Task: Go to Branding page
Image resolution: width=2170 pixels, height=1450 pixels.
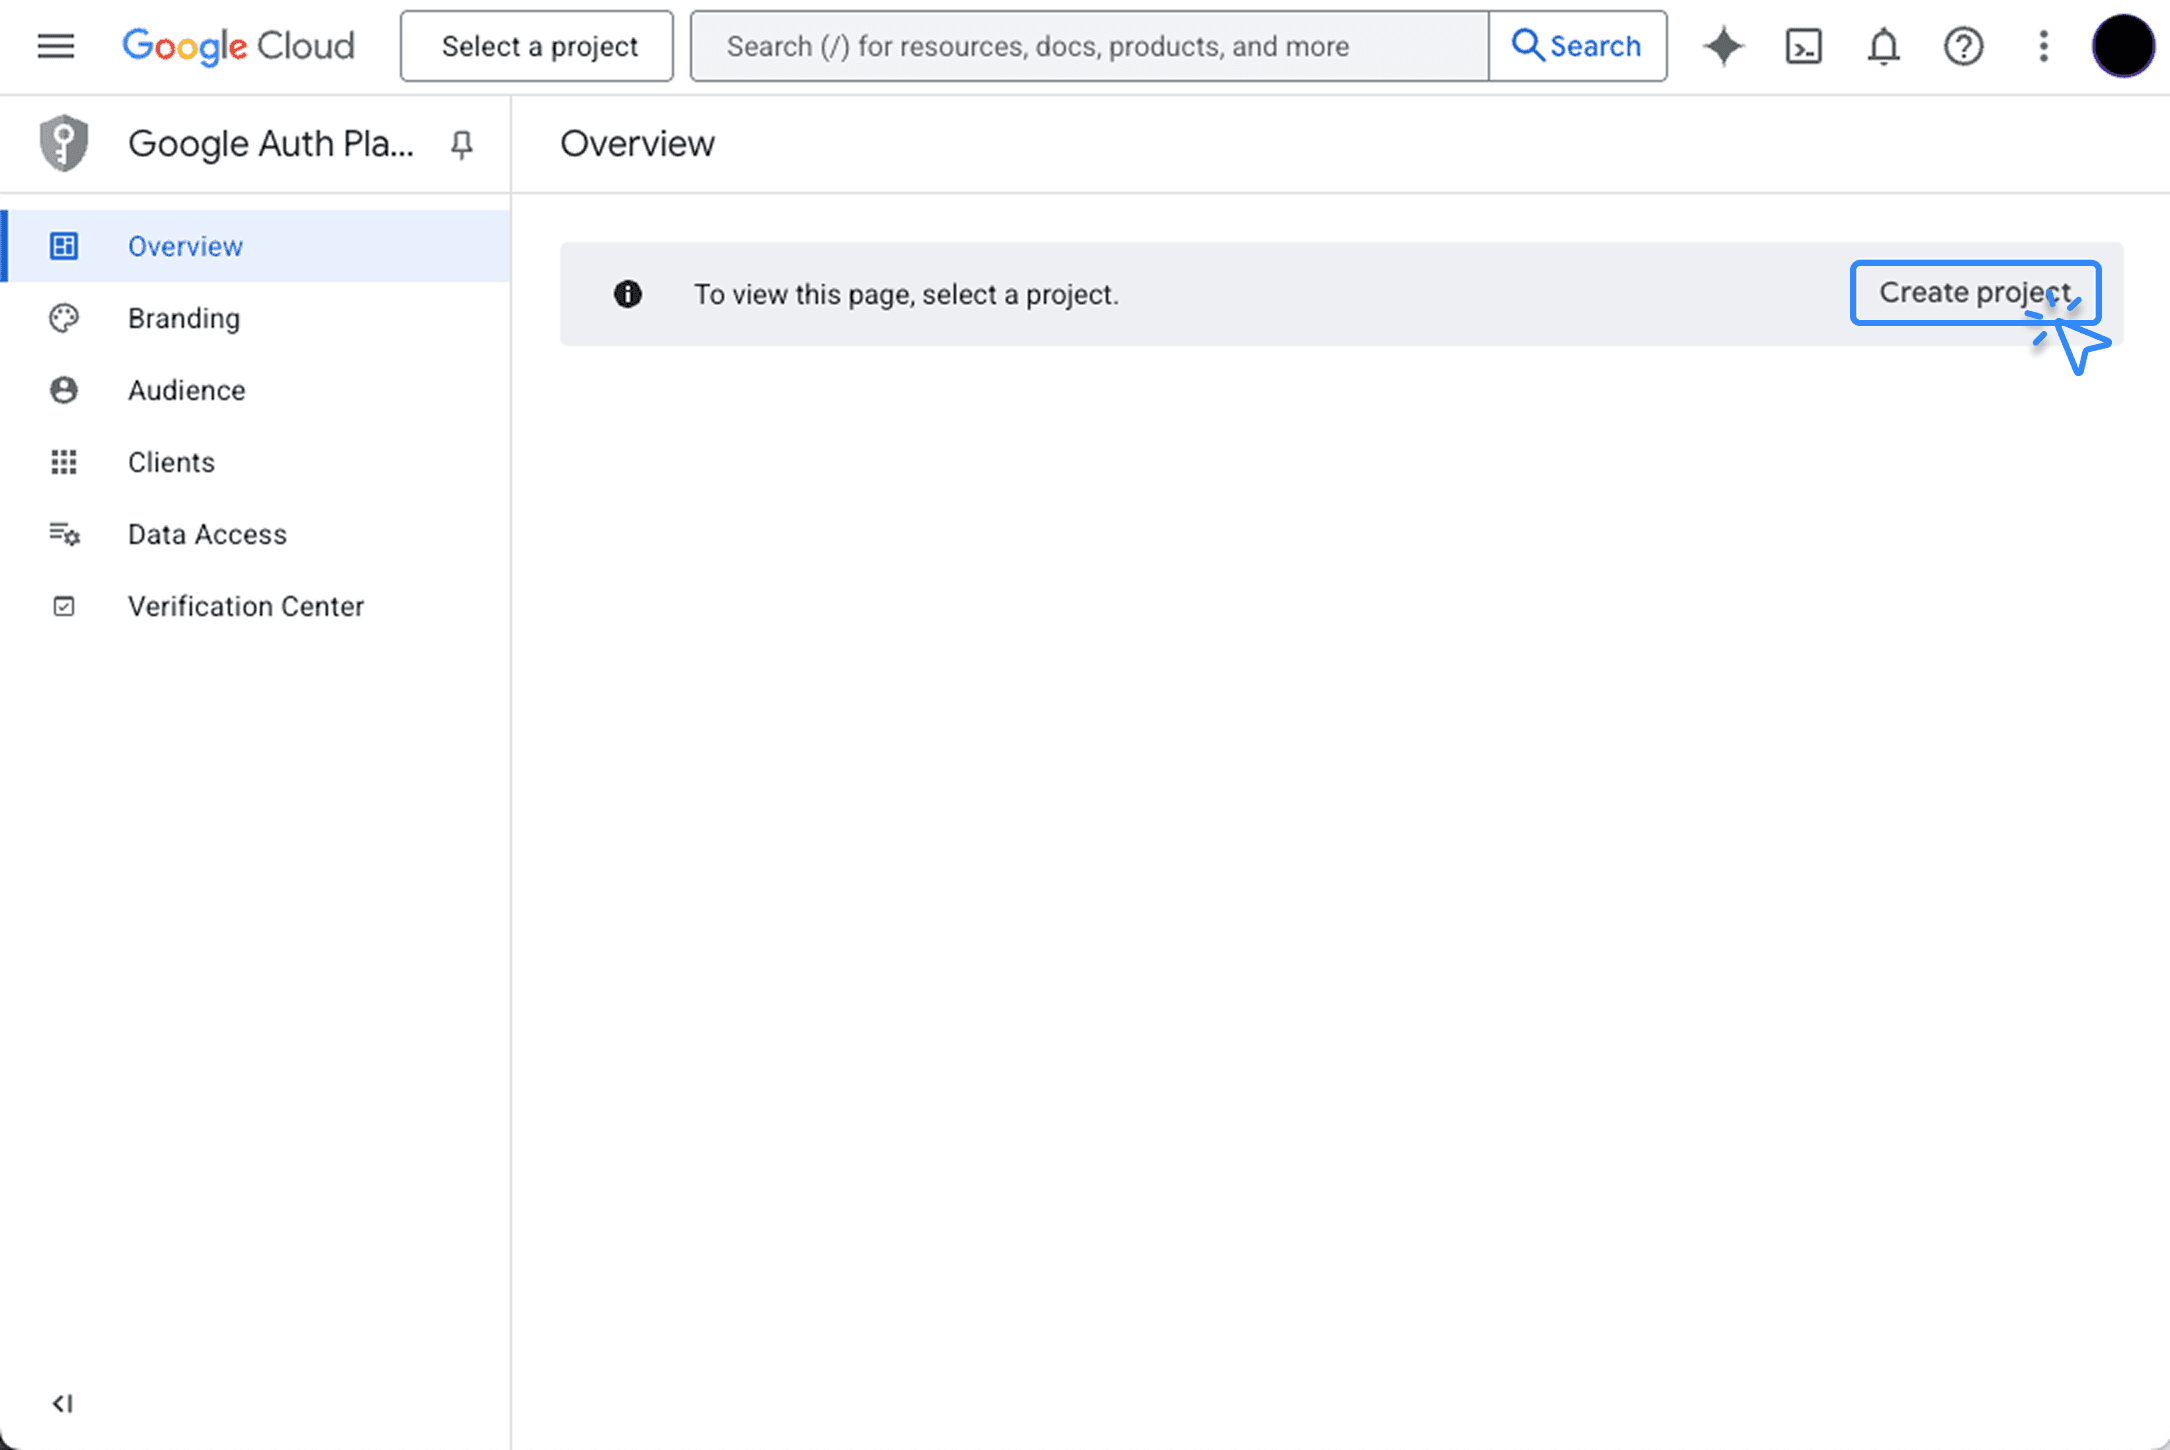Action: pyautogui.click(x=184, y=318)
